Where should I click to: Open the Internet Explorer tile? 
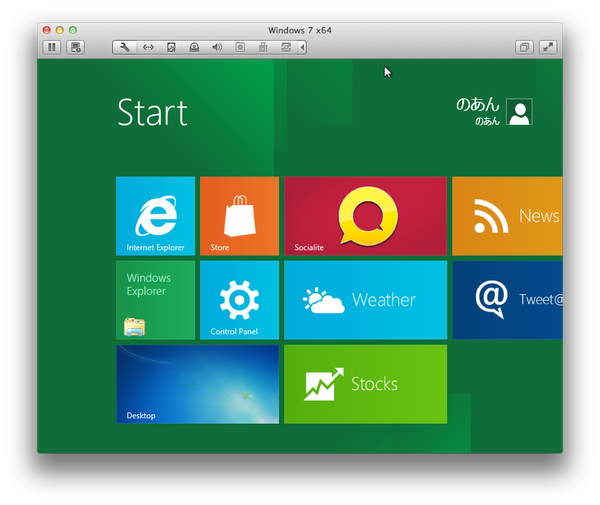(155, 216)
